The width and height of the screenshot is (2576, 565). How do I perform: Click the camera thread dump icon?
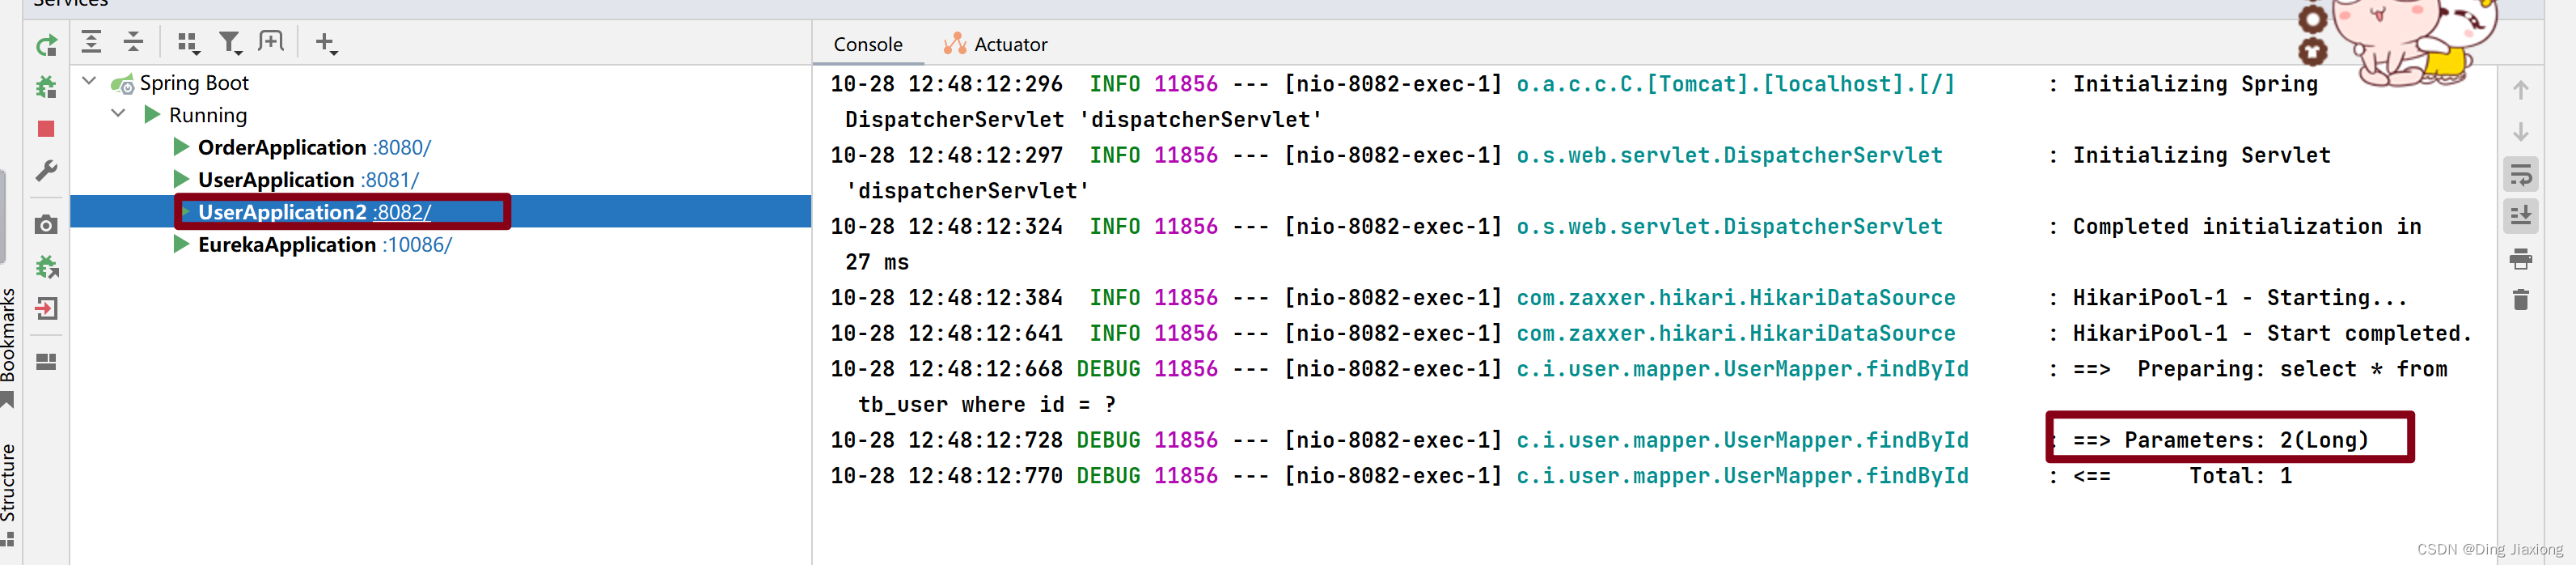[46, 225]
